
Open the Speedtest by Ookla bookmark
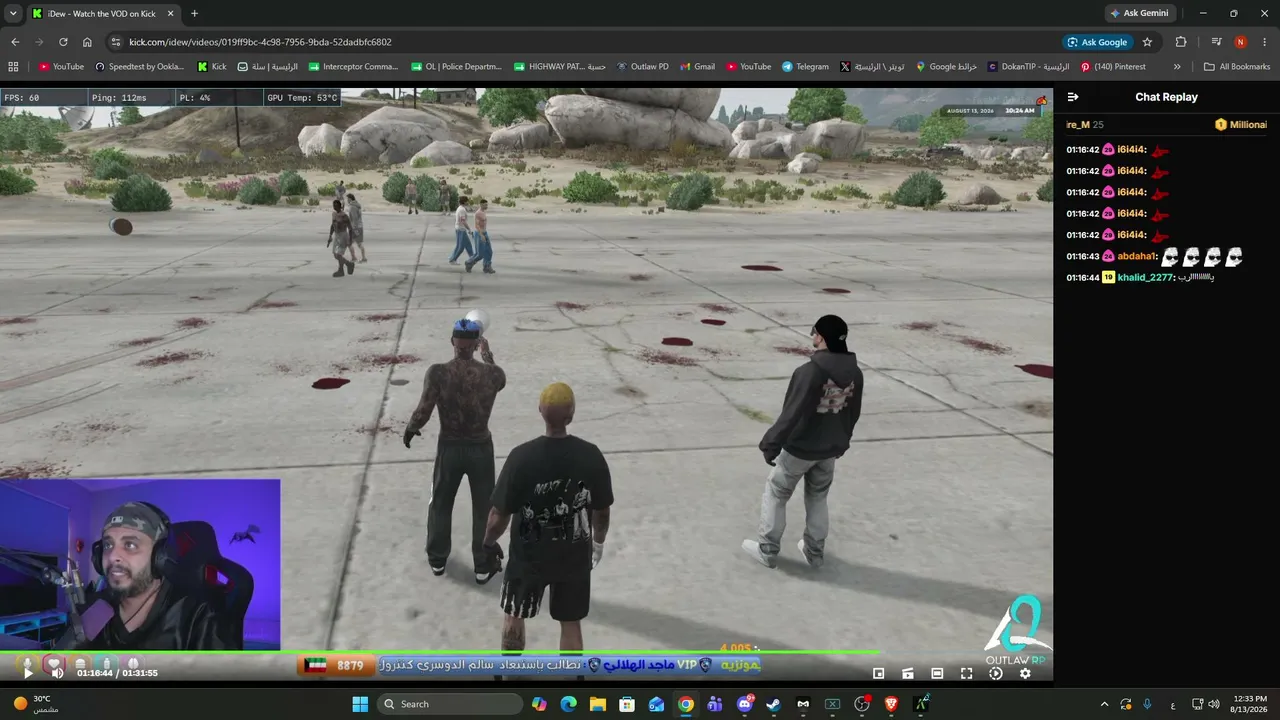pyautogui.click(x=140, y=67)
